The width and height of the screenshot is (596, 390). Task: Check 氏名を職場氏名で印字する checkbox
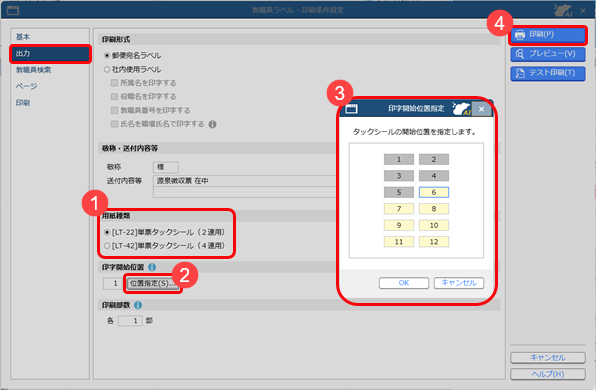(x=114, y=124)
